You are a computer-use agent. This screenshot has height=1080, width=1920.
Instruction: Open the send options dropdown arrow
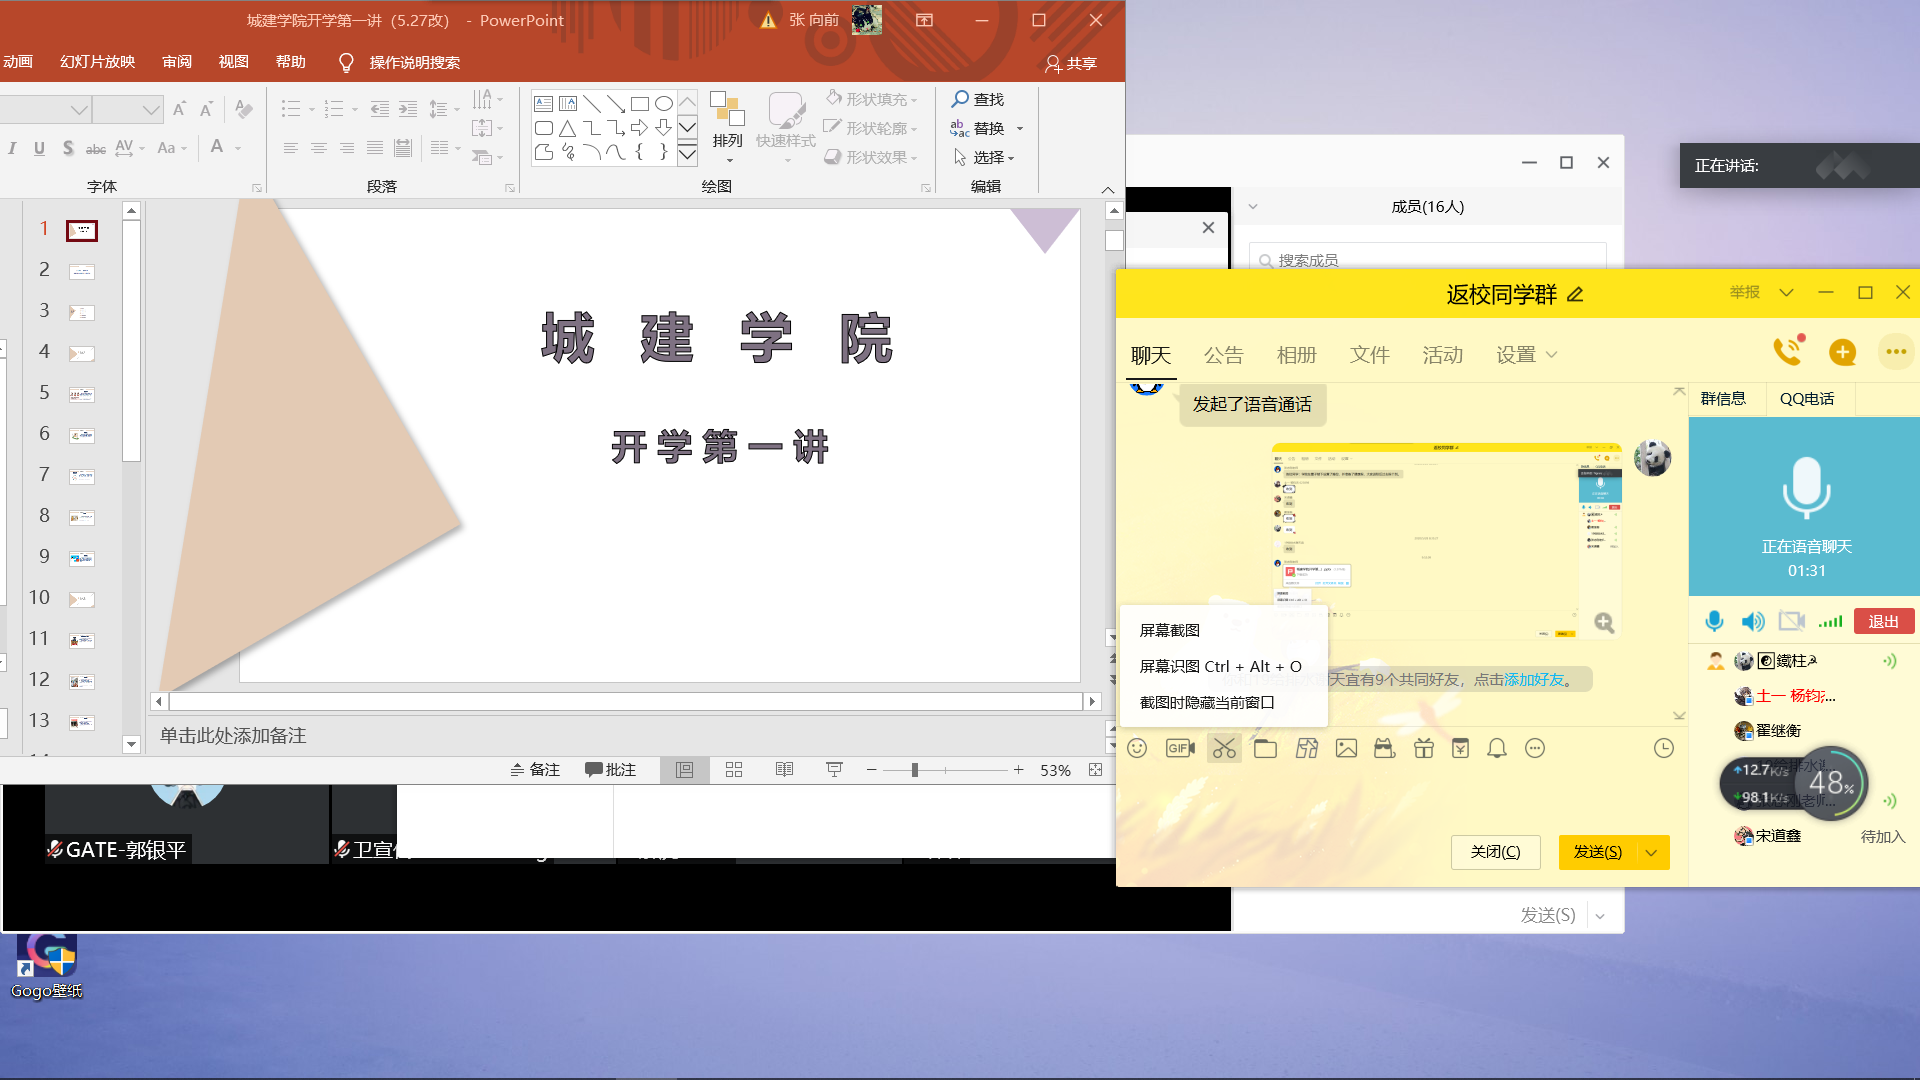coord(1651,852)
